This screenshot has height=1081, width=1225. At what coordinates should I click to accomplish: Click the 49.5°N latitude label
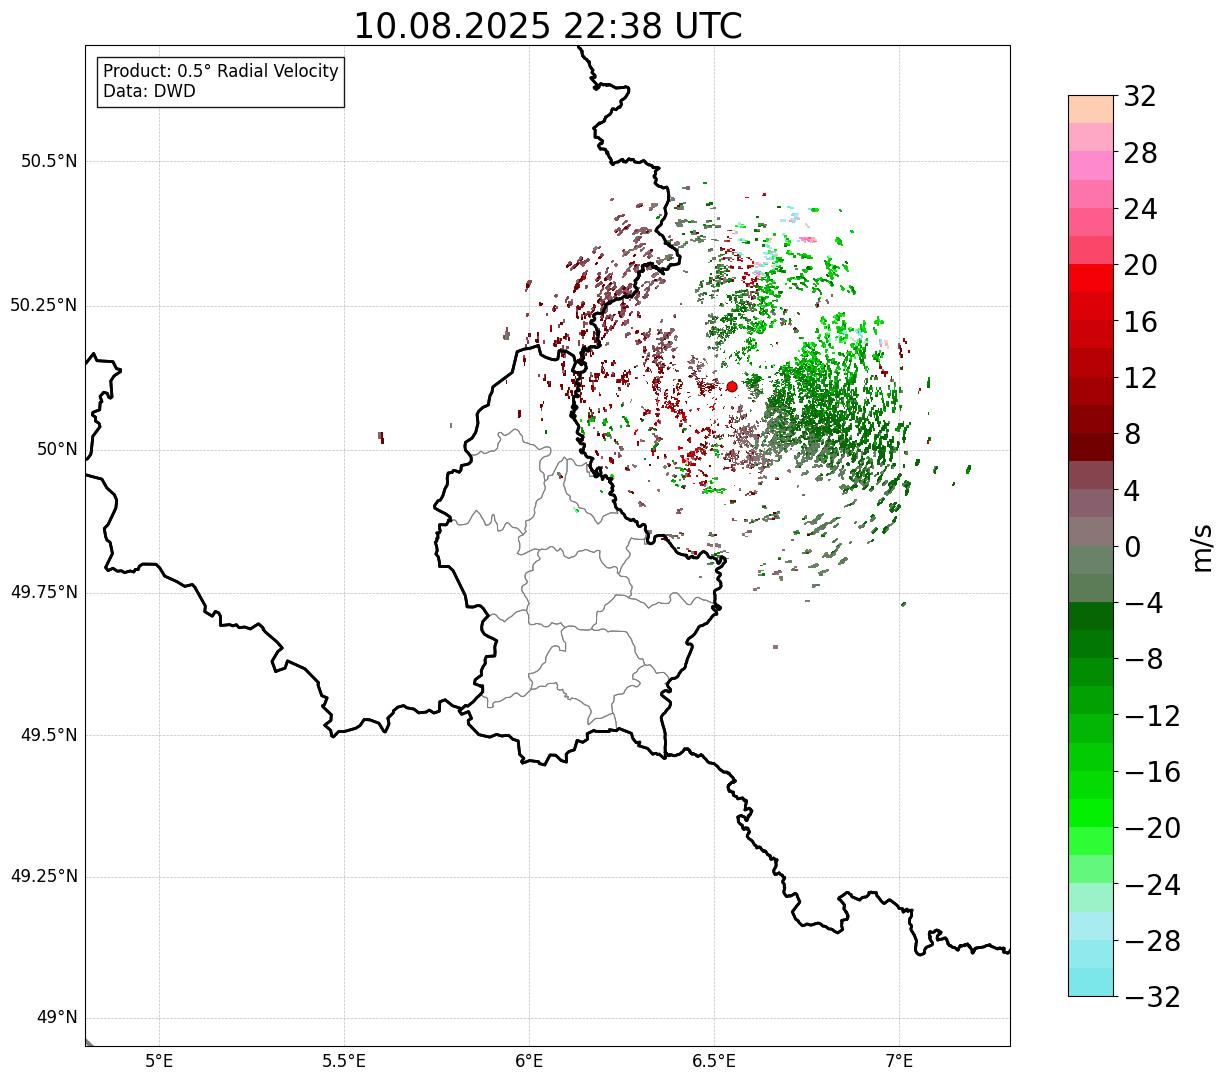[x=49, y=735]
